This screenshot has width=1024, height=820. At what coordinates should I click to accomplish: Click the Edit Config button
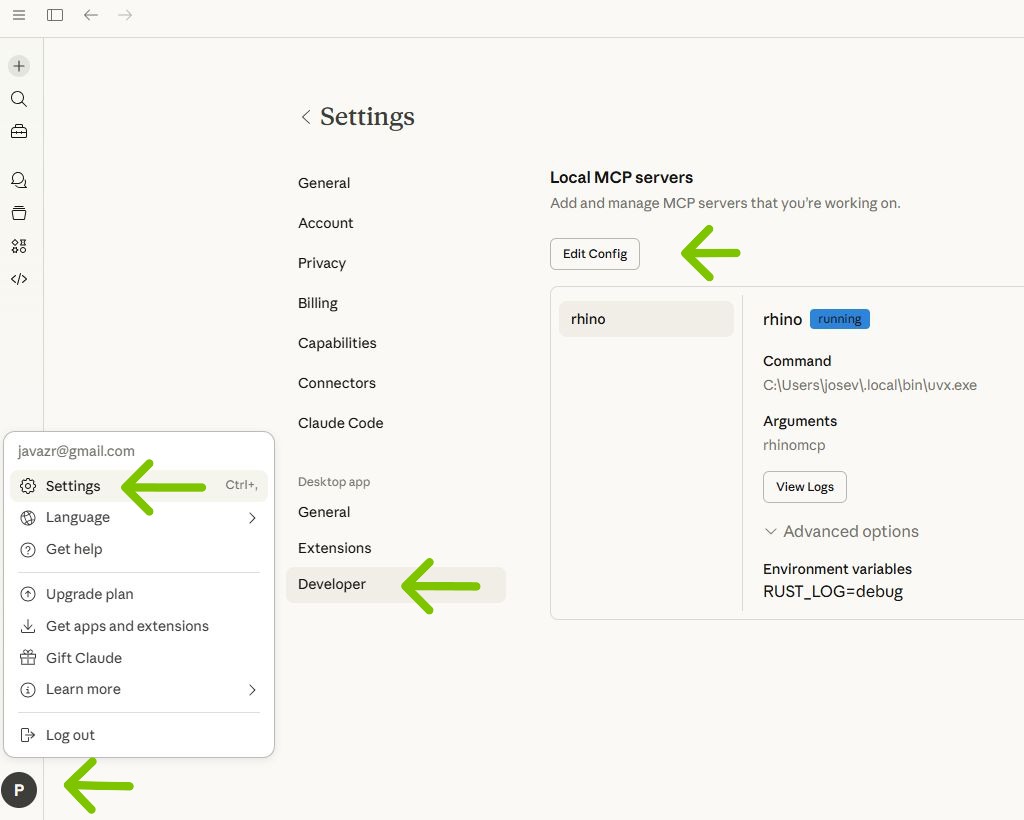point(594,254)
